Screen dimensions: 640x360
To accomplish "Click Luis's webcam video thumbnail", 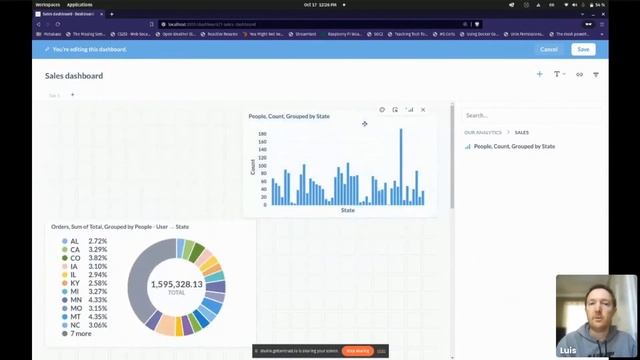I will pyautogui.click(x=596, y=316).
